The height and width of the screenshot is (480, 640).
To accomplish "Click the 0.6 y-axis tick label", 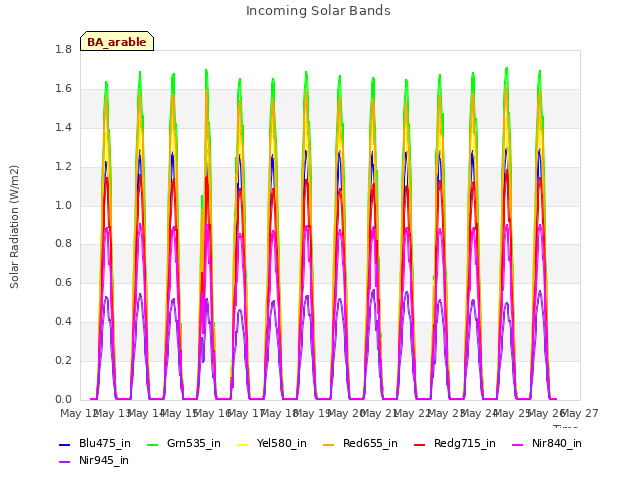I will click(x=63, y=282).
